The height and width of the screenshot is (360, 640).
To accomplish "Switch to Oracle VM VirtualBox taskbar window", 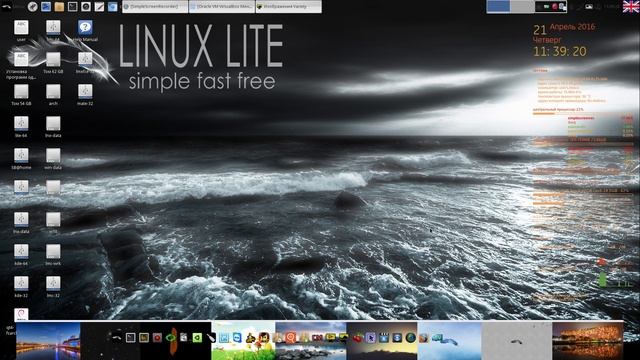I will pyautogui.click(x=222, y=7).
